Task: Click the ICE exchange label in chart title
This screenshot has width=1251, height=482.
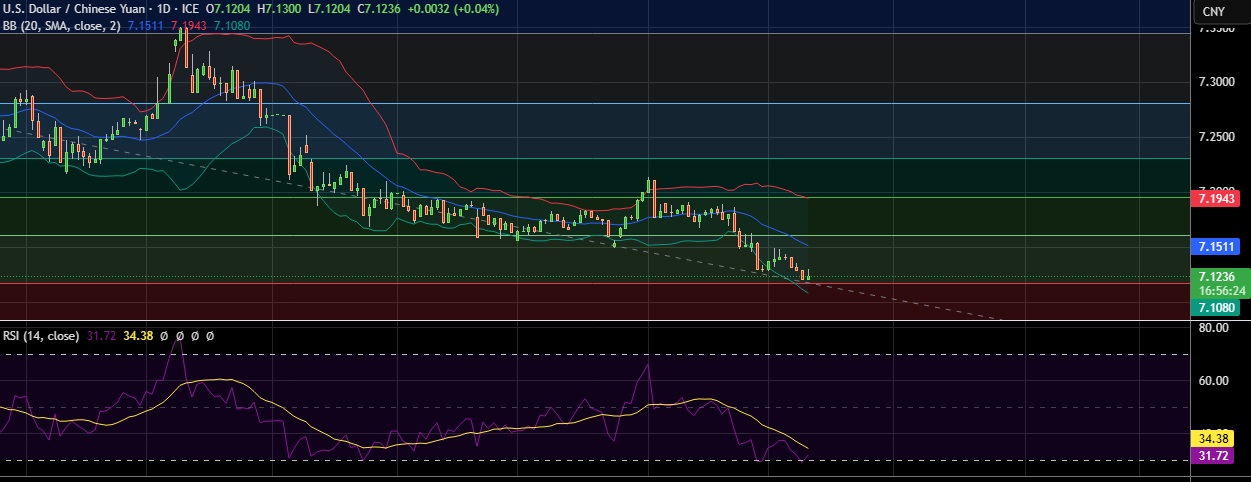Action: 187,9
